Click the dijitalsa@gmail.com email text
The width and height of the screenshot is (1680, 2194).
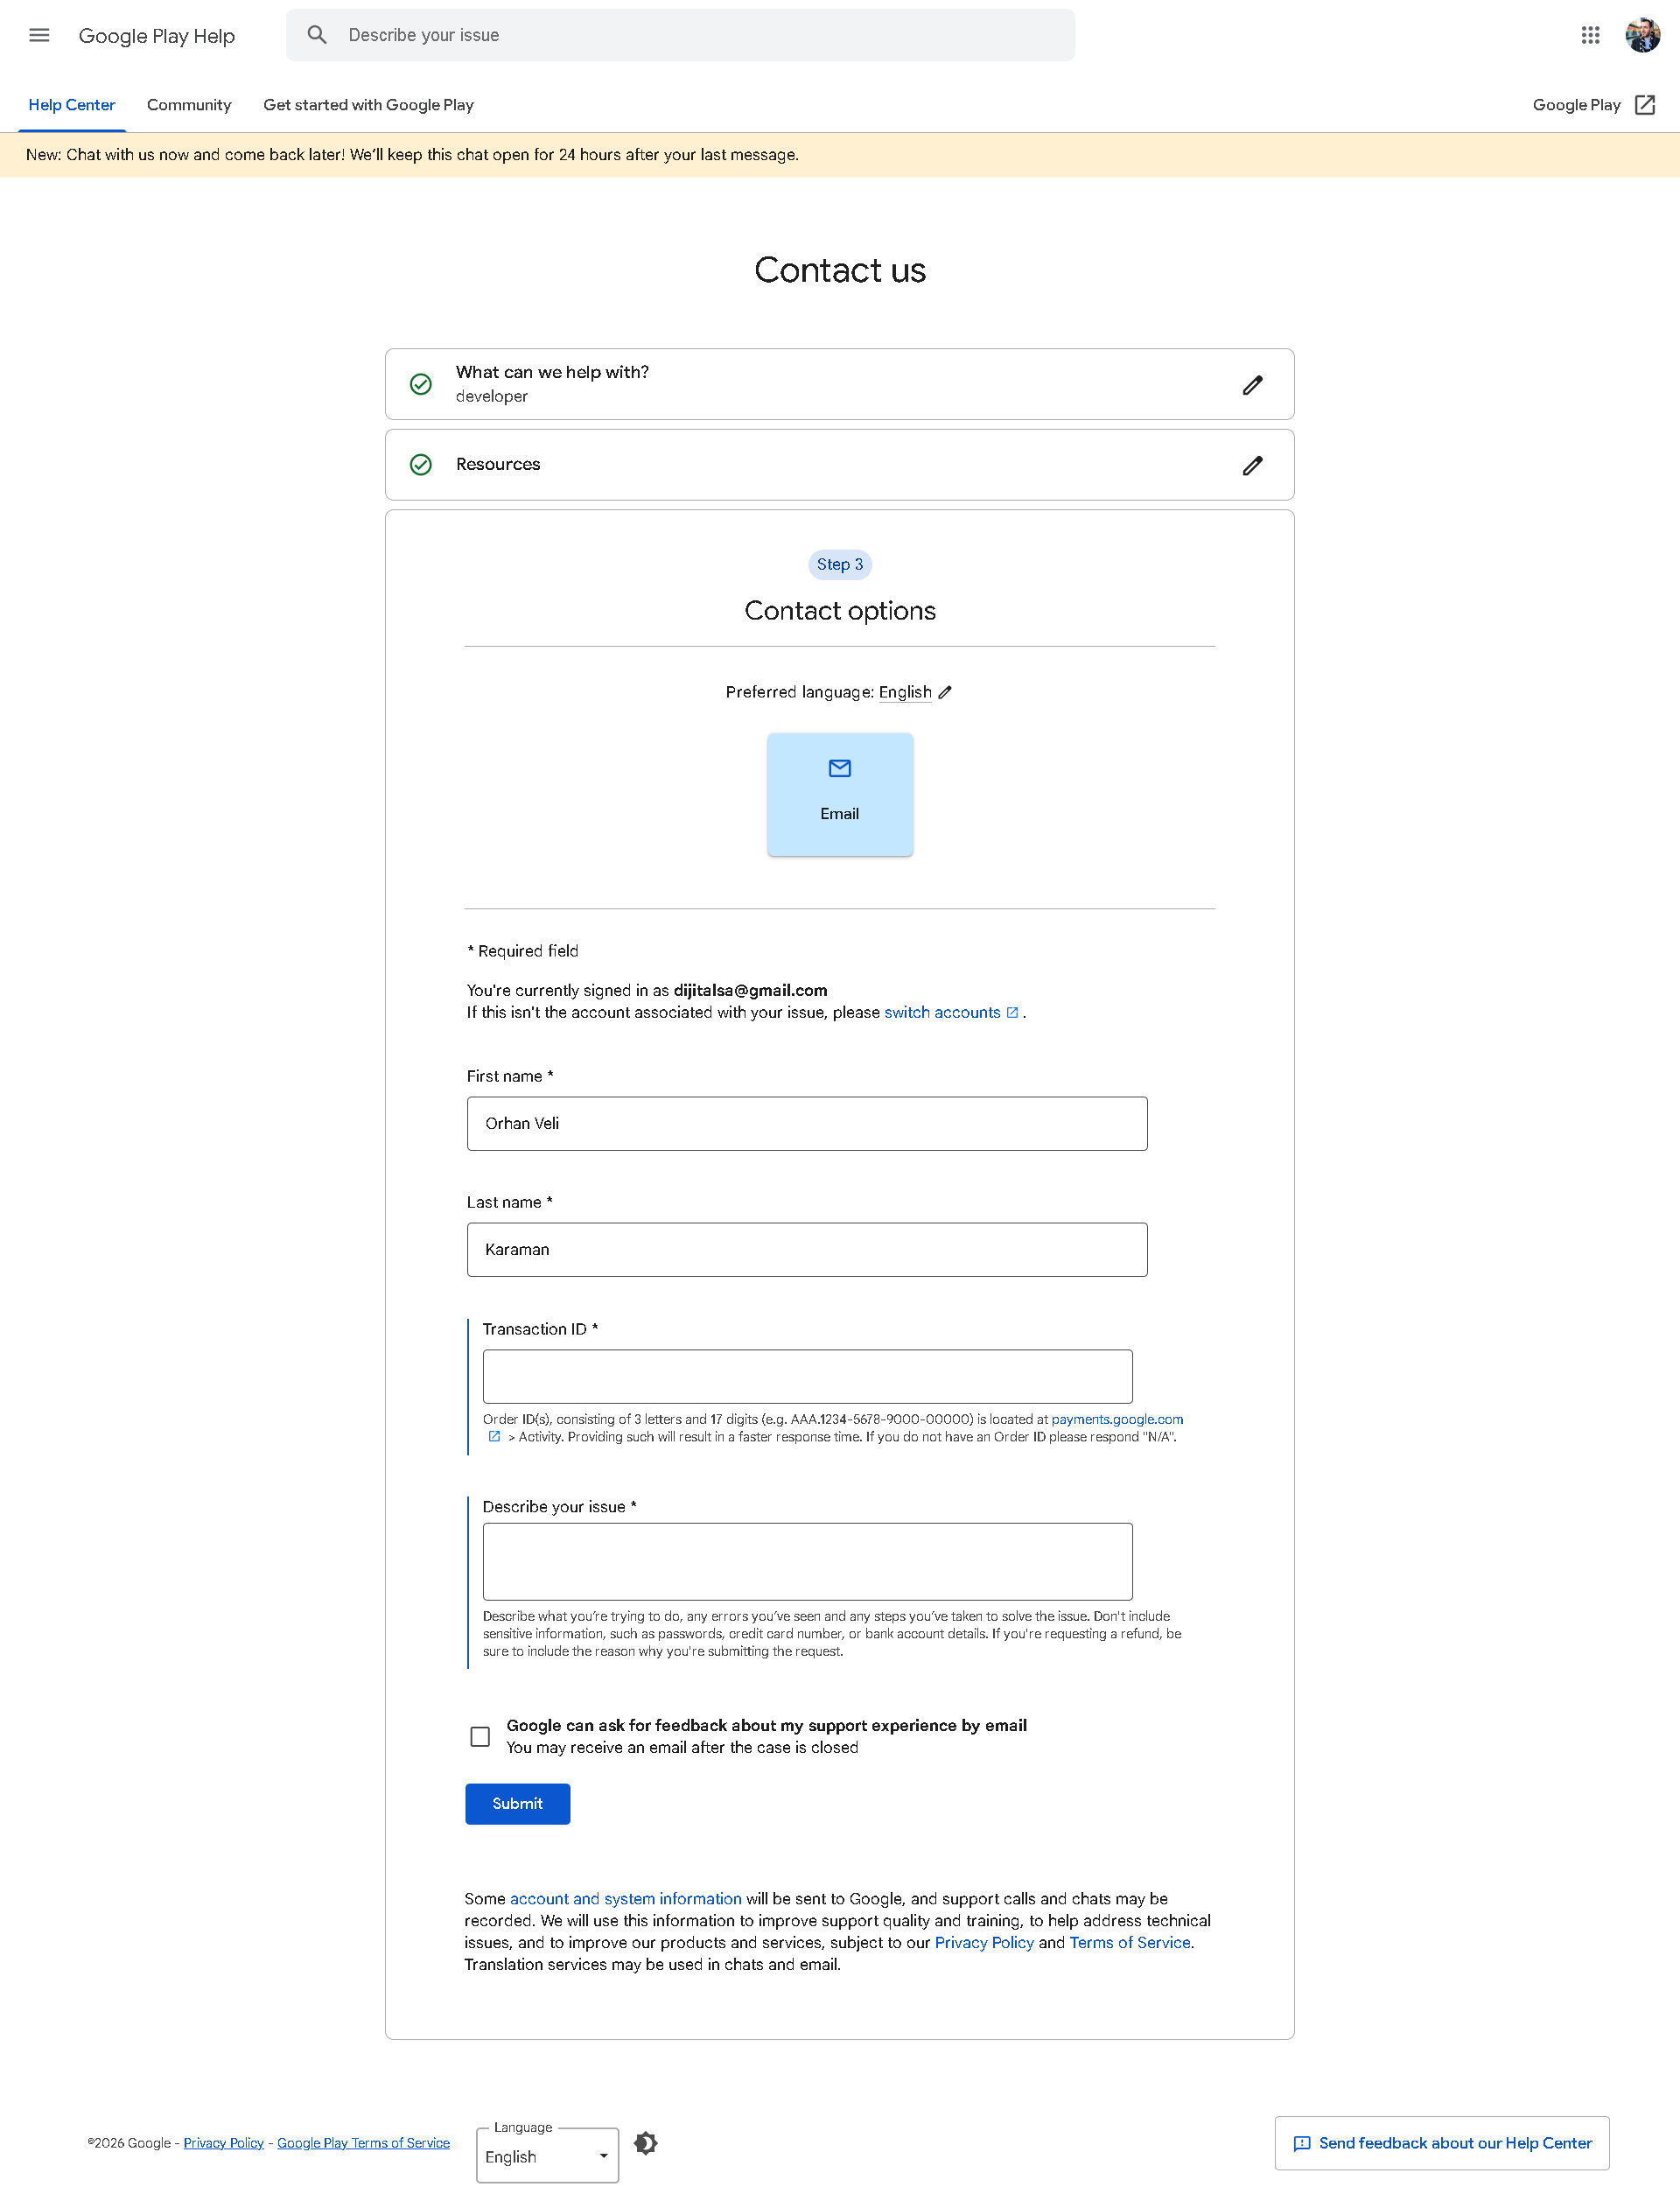pyautogui.click(x=750, y=990)
